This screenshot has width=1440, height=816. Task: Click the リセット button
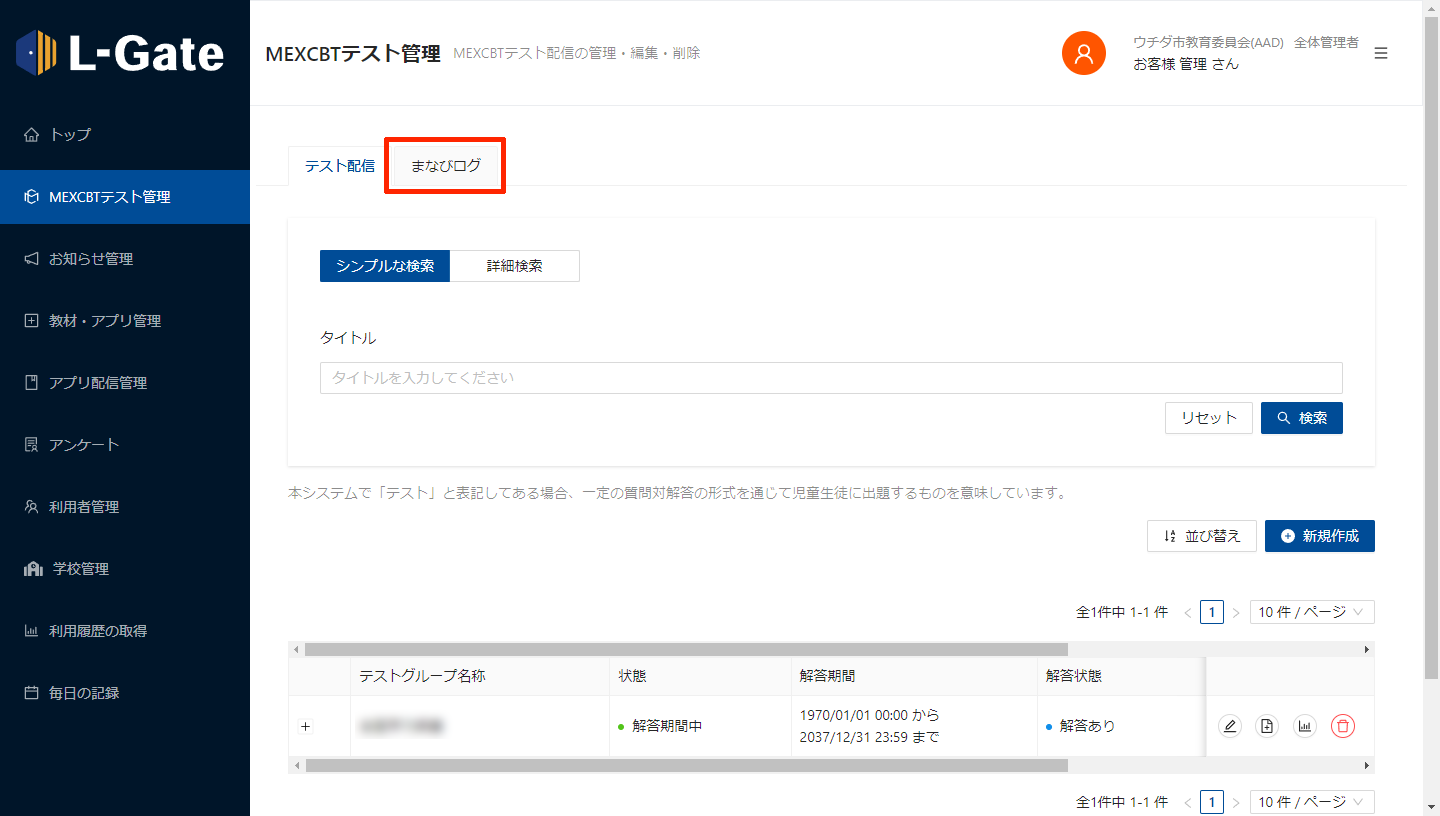click(x=1208, y=418)
